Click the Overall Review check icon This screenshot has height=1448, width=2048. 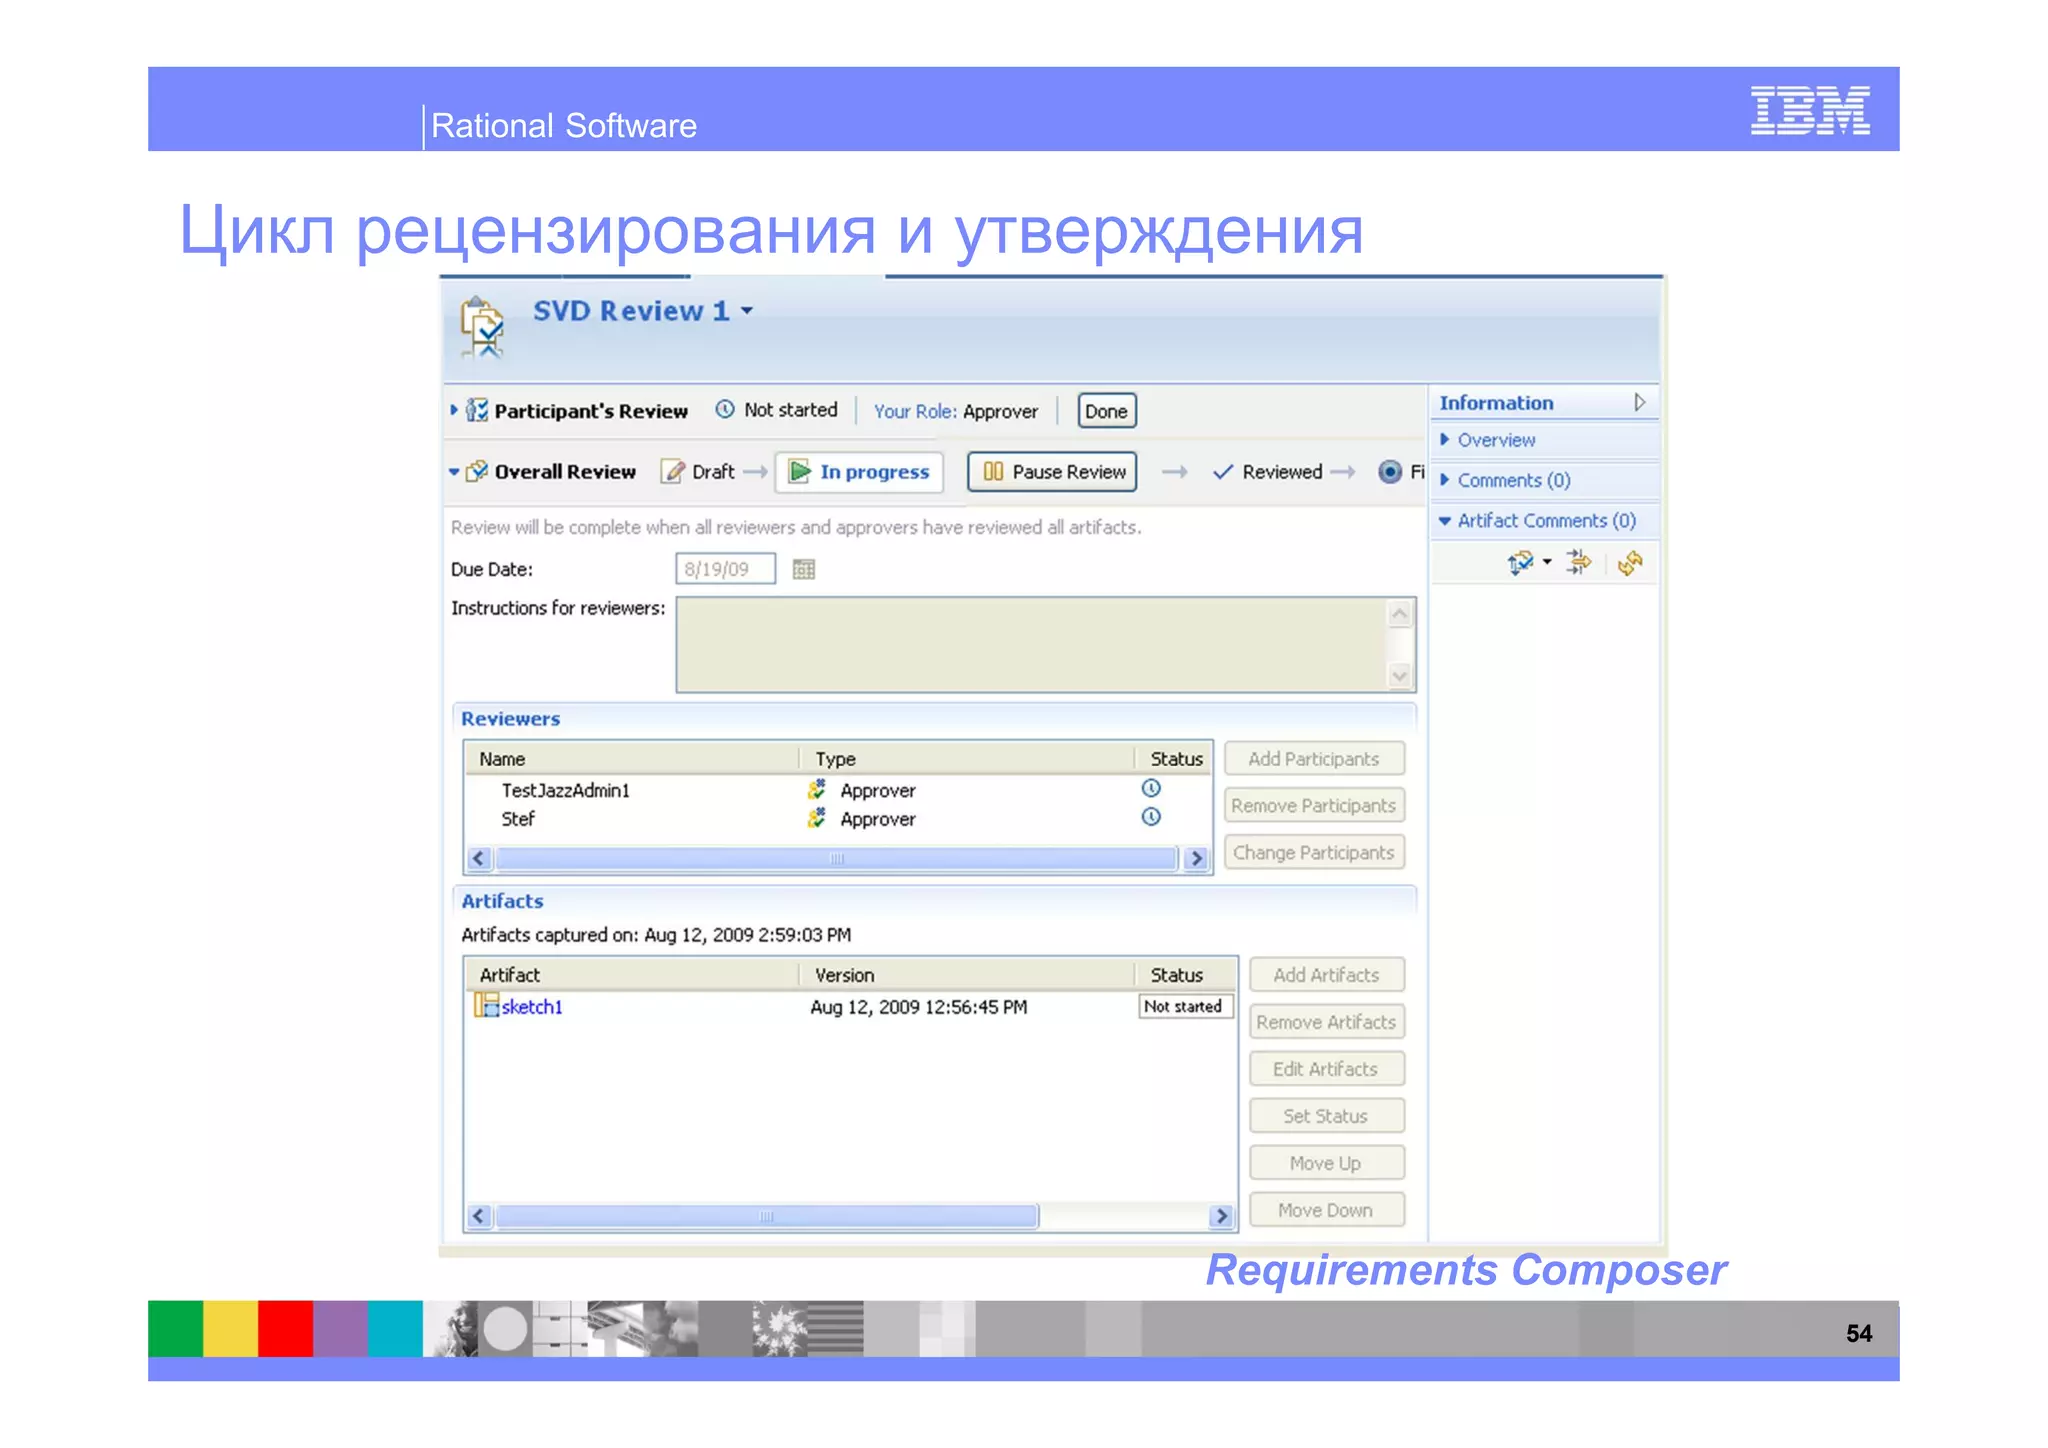(477, 471)
